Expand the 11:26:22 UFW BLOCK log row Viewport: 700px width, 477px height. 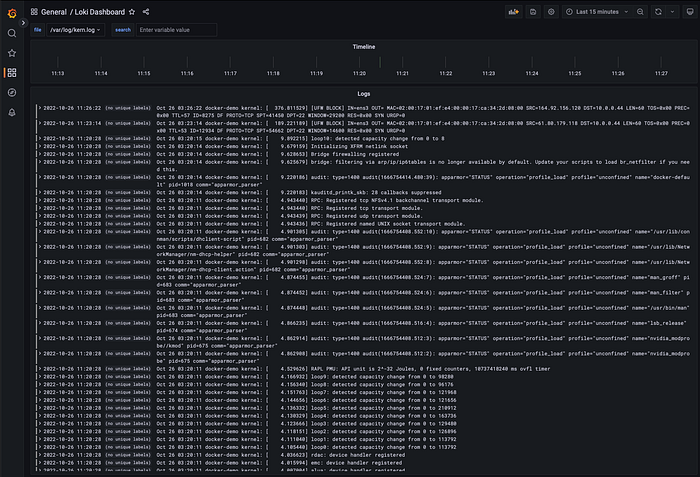click(40, 108)
